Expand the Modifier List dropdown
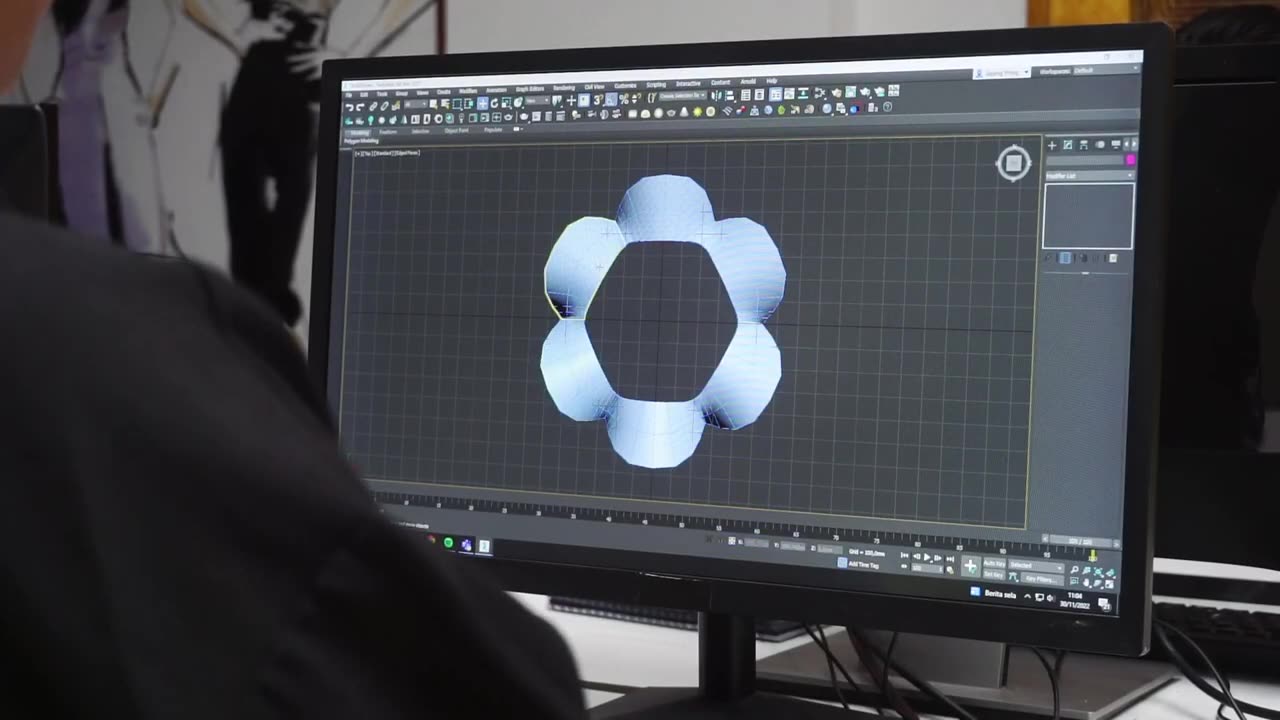 point(1090,175)
